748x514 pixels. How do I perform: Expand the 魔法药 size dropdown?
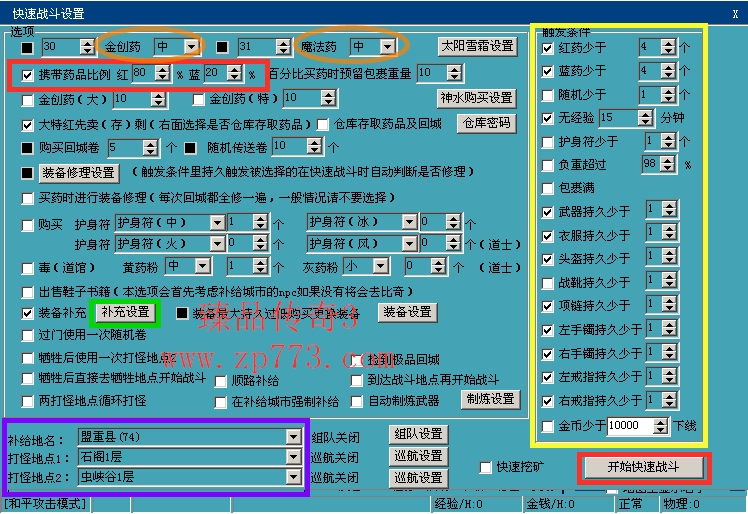click(x=387, y=47)
